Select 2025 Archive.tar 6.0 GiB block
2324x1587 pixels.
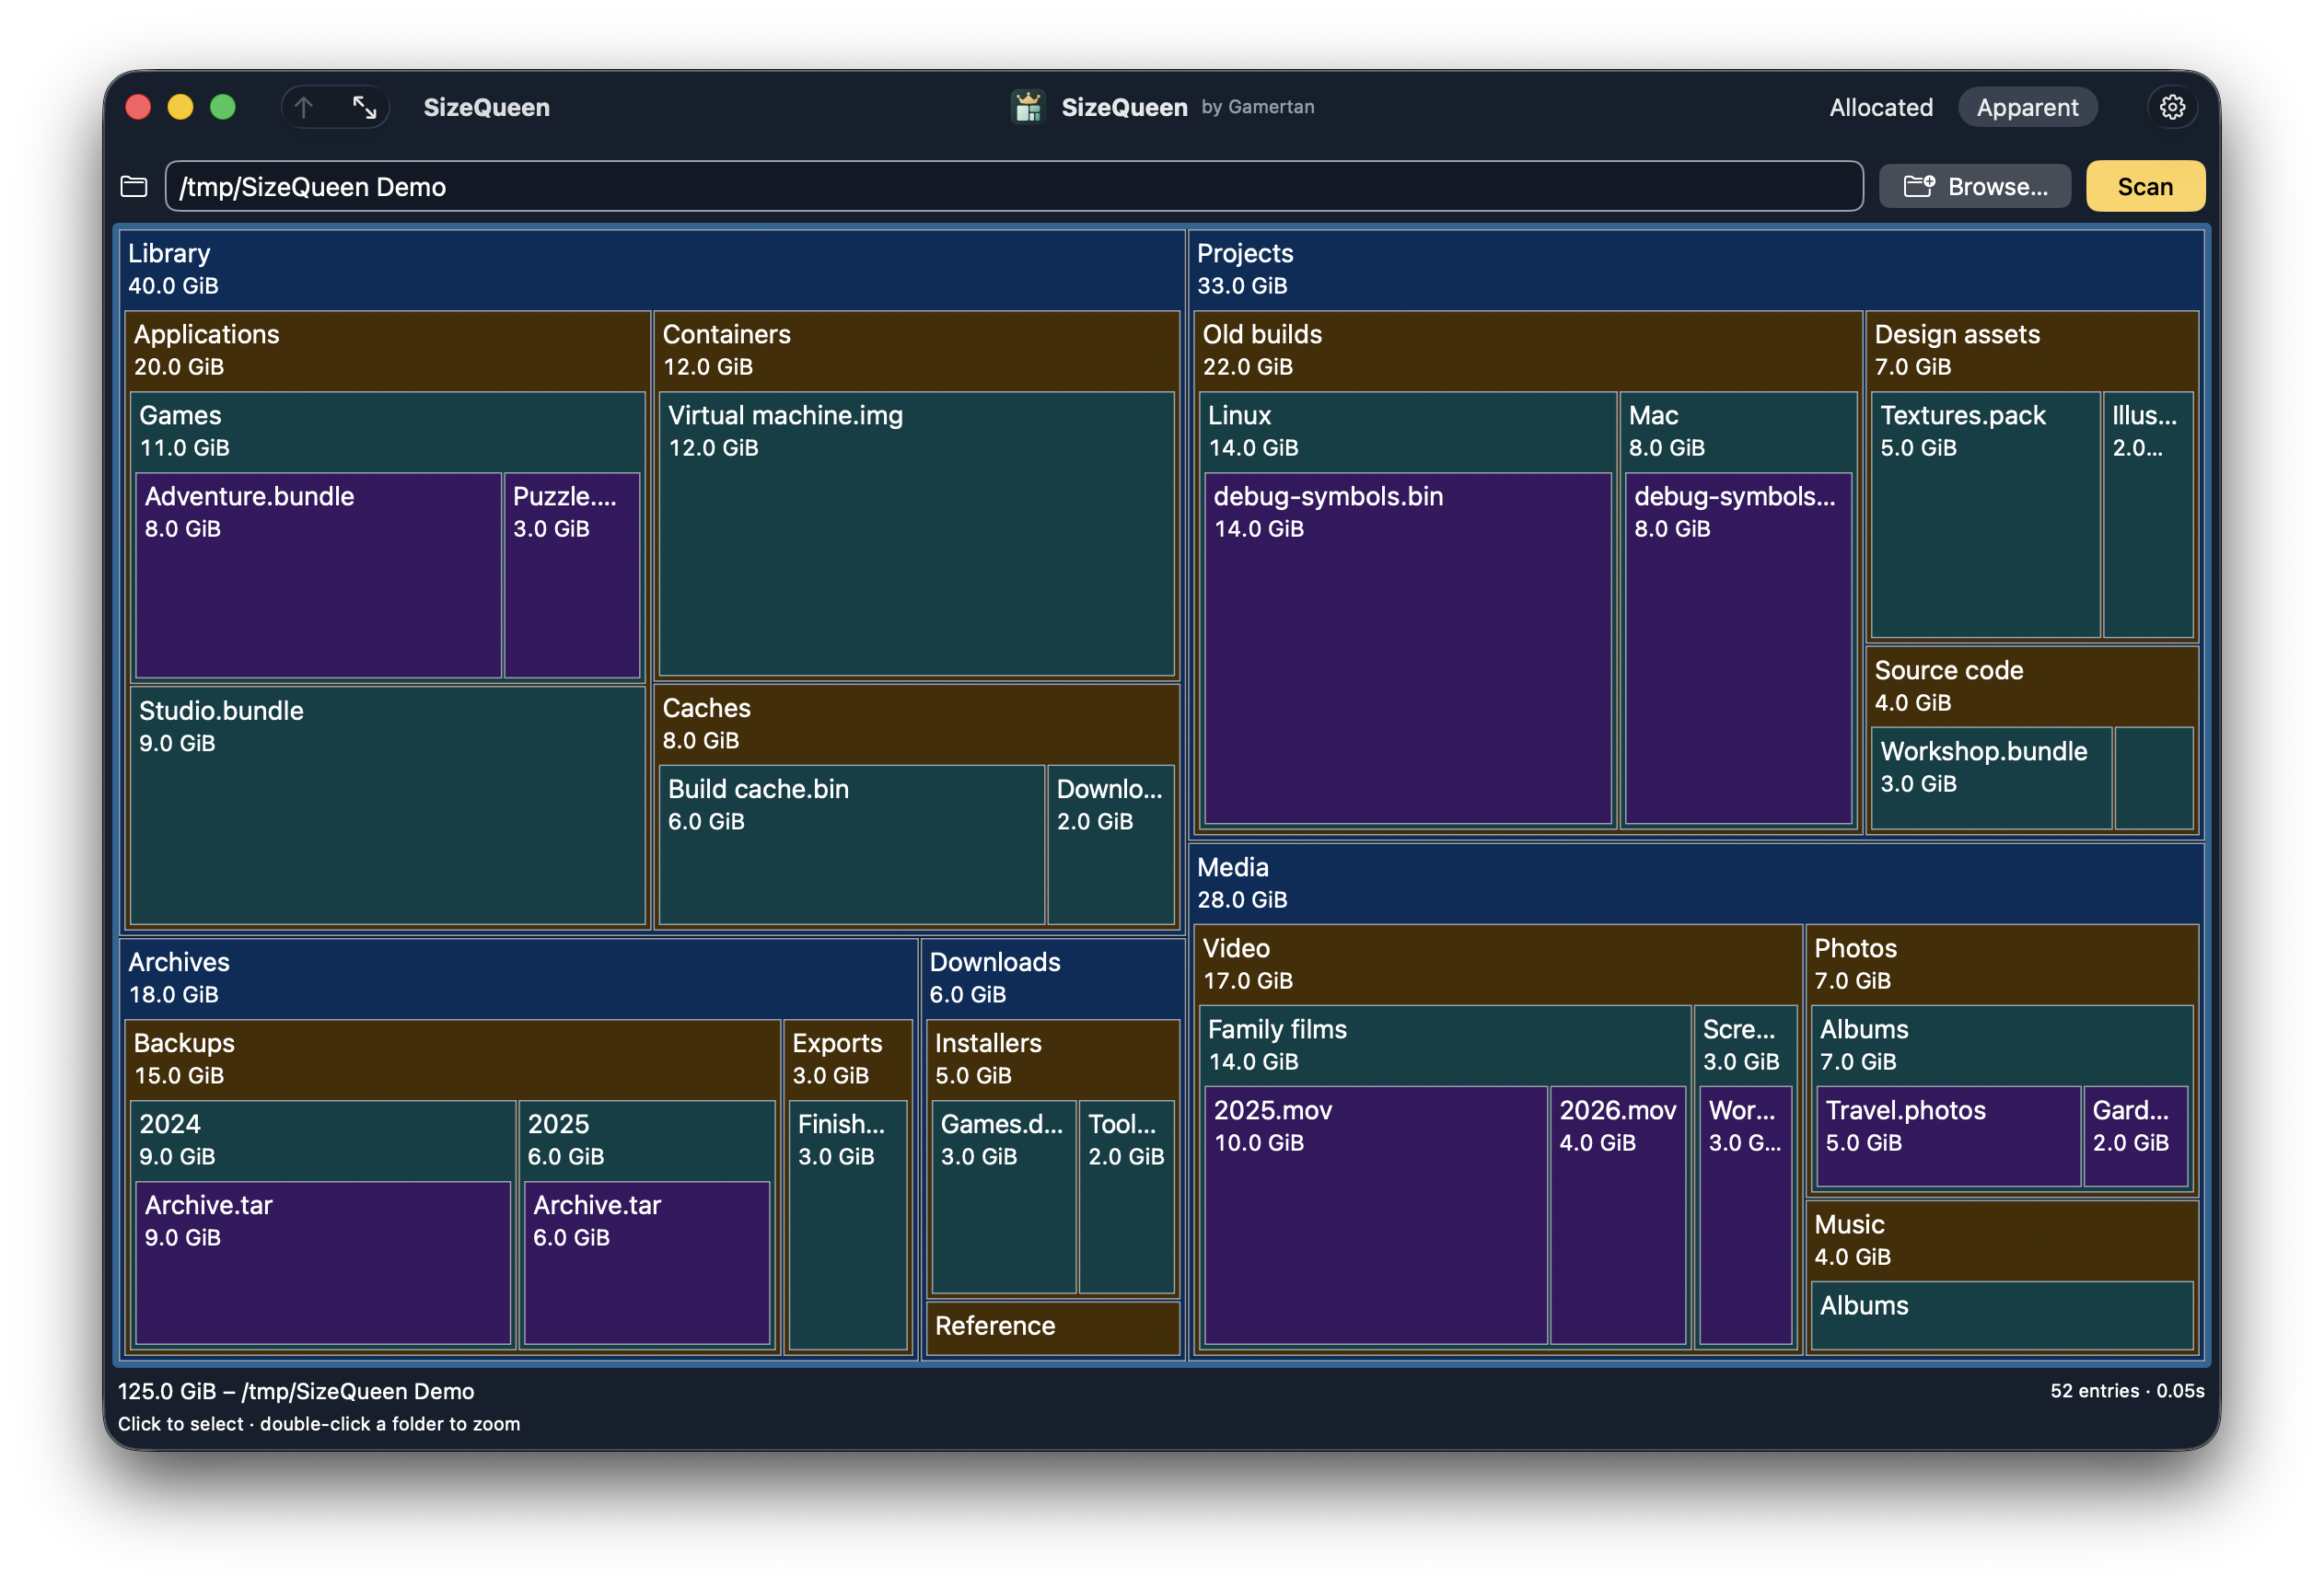647,1263
